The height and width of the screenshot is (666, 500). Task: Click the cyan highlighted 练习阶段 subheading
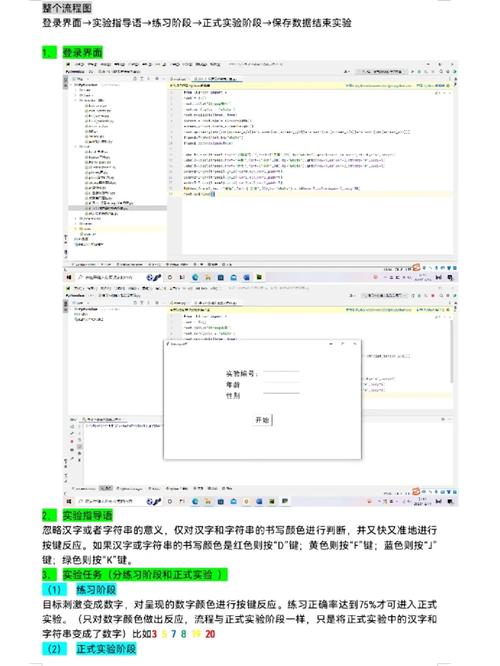96,590
